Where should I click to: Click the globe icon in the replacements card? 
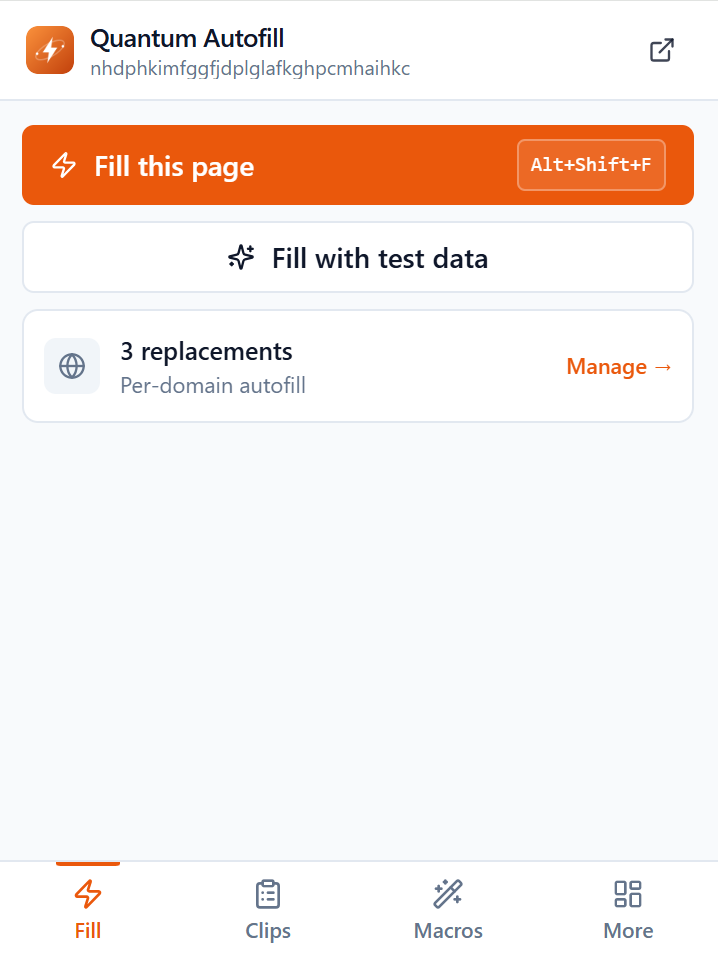(72, 366)
